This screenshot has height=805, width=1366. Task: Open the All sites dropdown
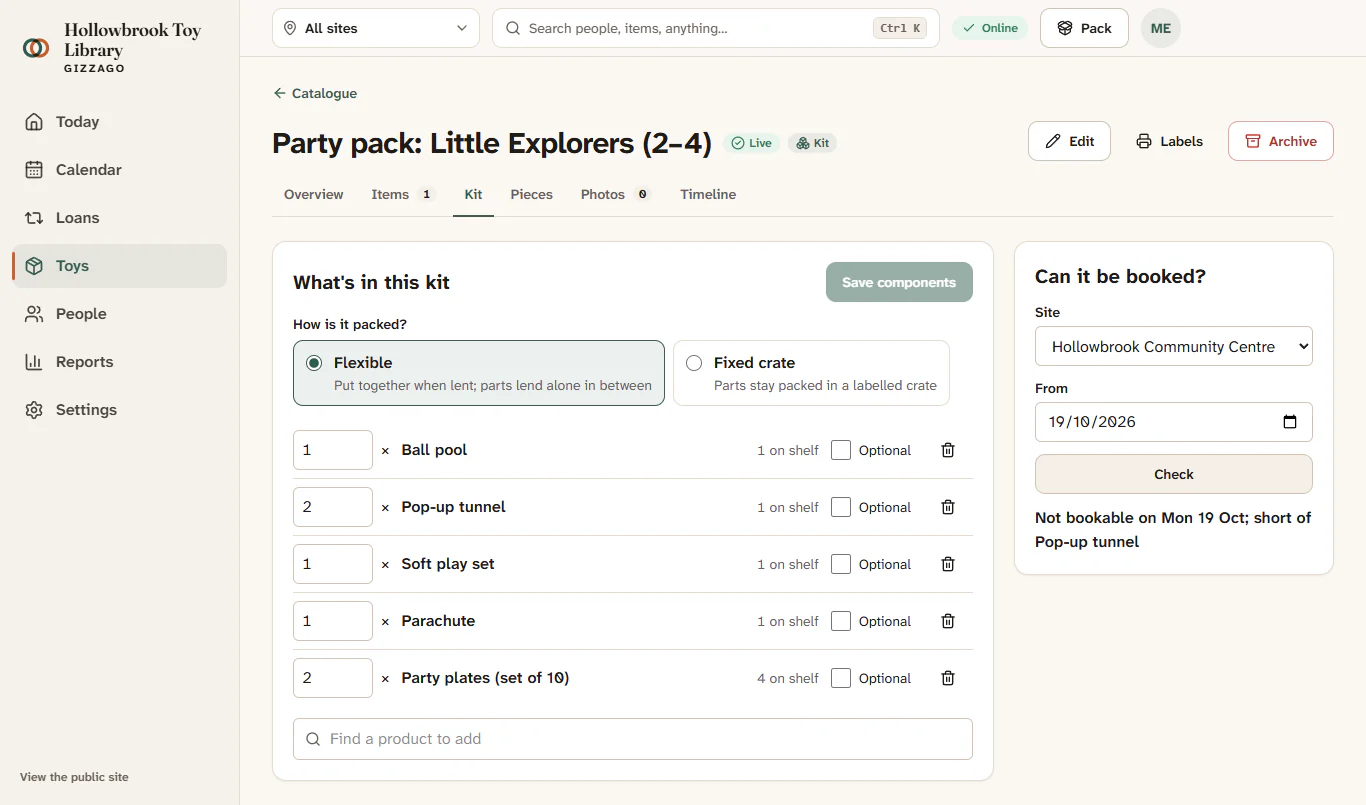tap(376, 28)
